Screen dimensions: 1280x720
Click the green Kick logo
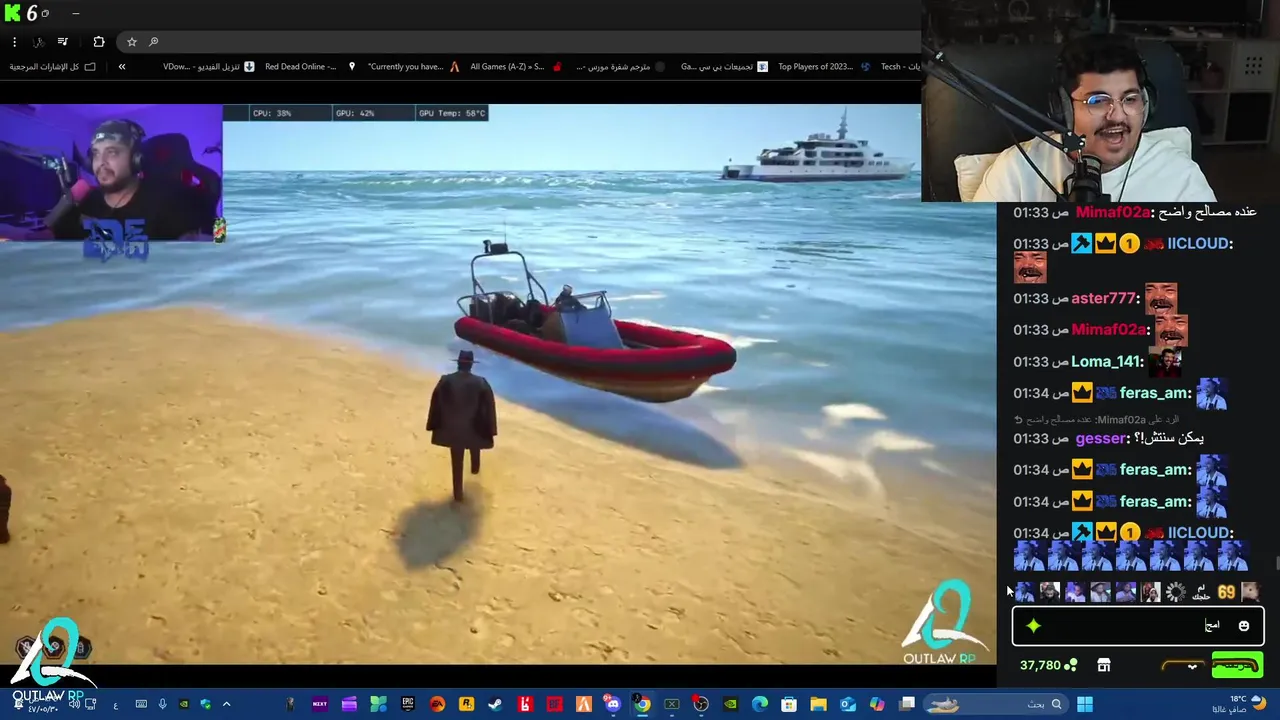(10, 12)
